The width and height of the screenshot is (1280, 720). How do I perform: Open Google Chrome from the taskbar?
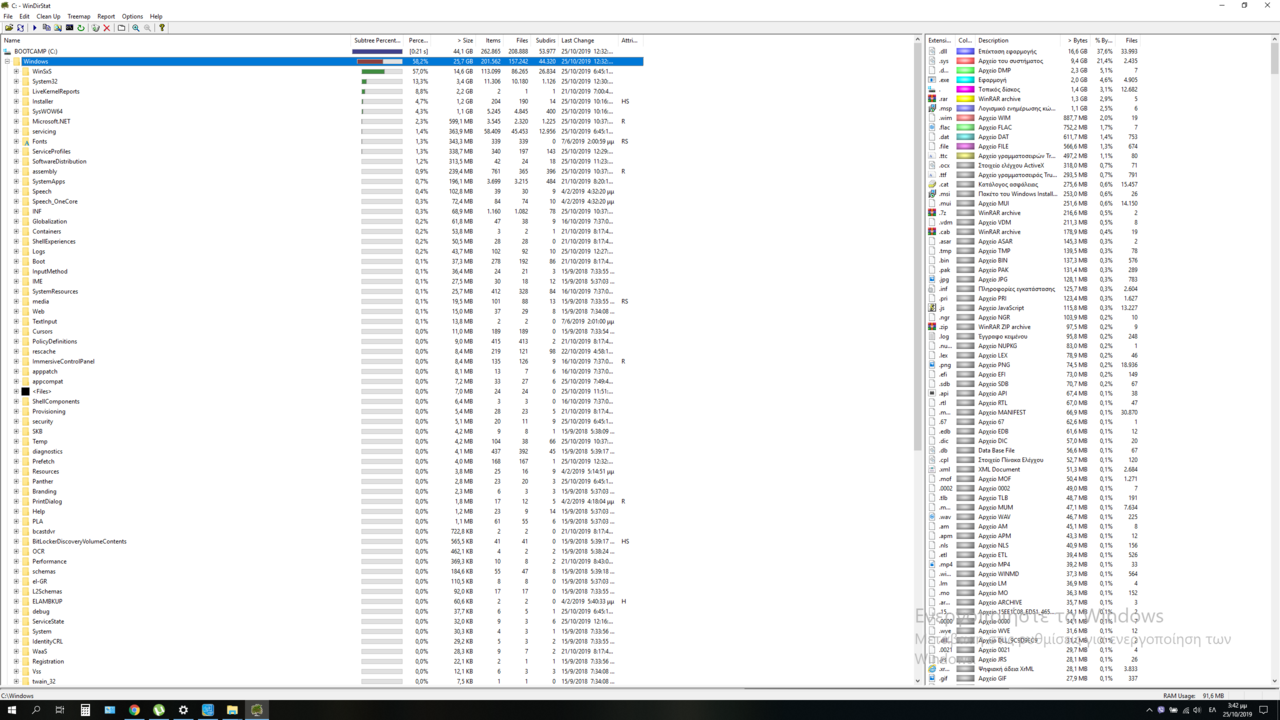pos(134,710)
